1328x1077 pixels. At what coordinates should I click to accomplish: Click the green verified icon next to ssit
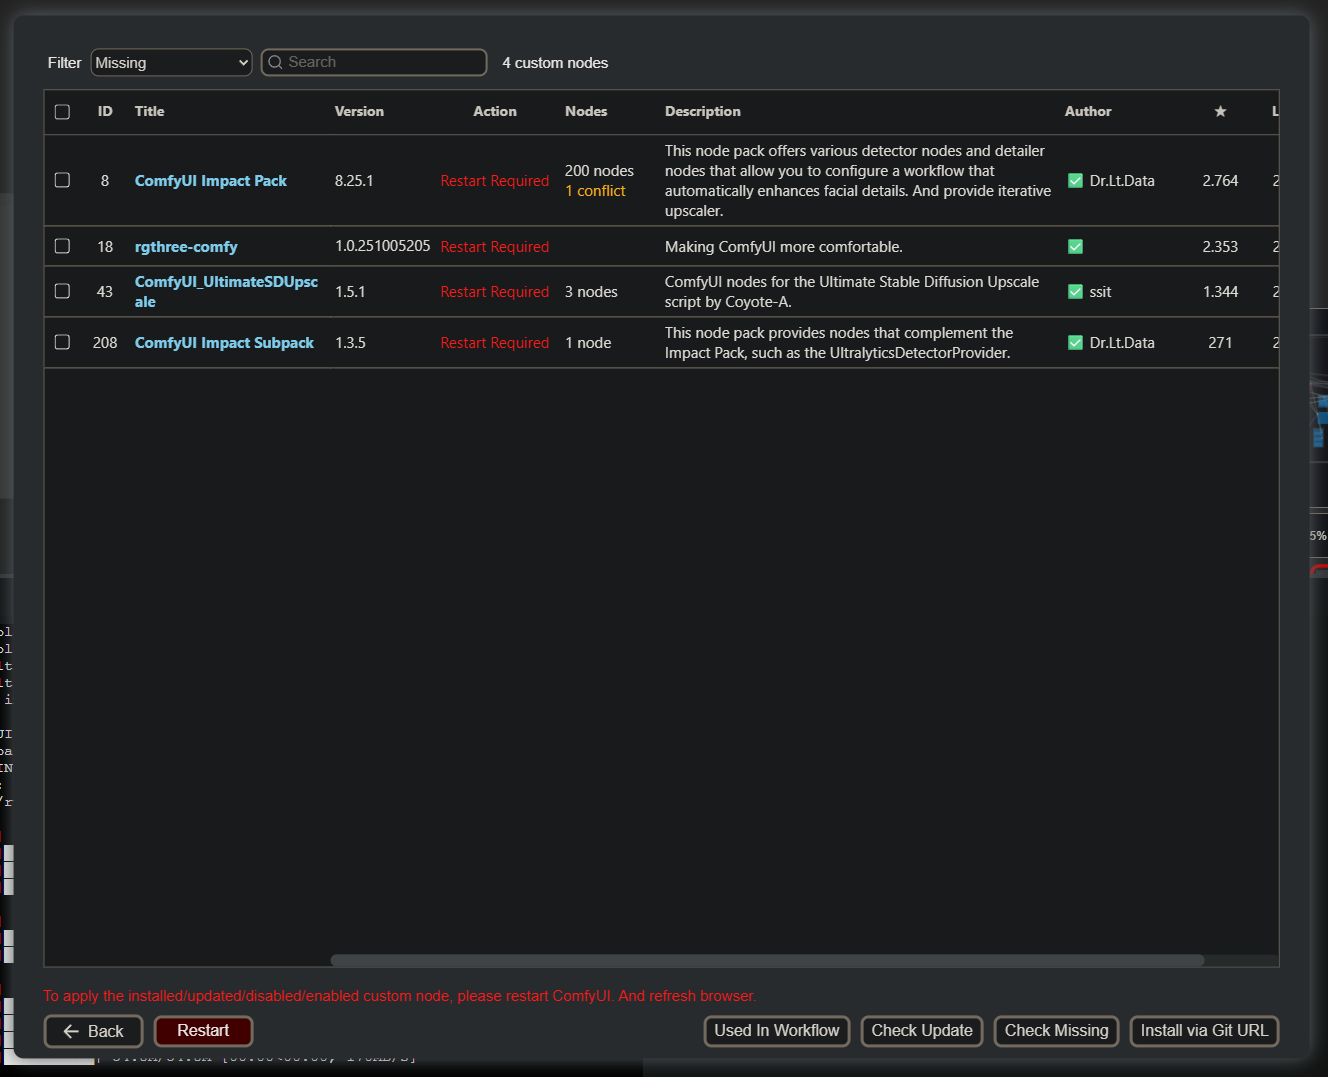coord(1075,292)
